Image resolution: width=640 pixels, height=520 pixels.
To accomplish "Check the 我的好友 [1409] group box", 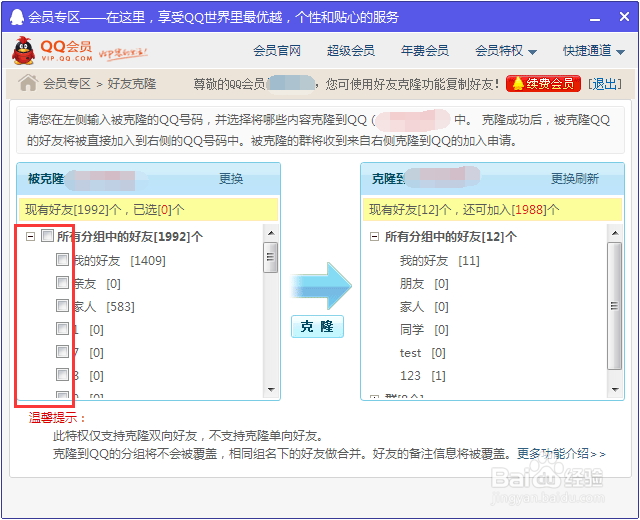I will pyautogui.click(x=62, y=259).
